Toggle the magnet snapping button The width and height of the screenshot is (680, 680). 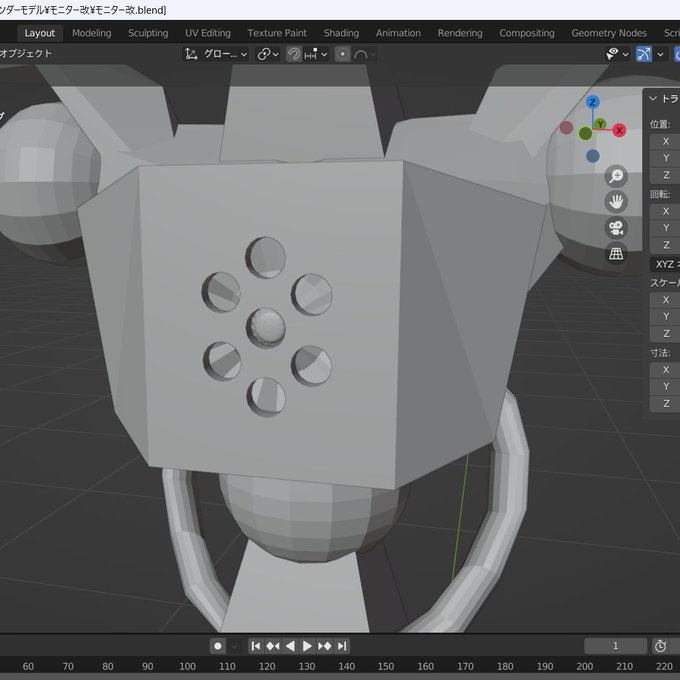294,54
